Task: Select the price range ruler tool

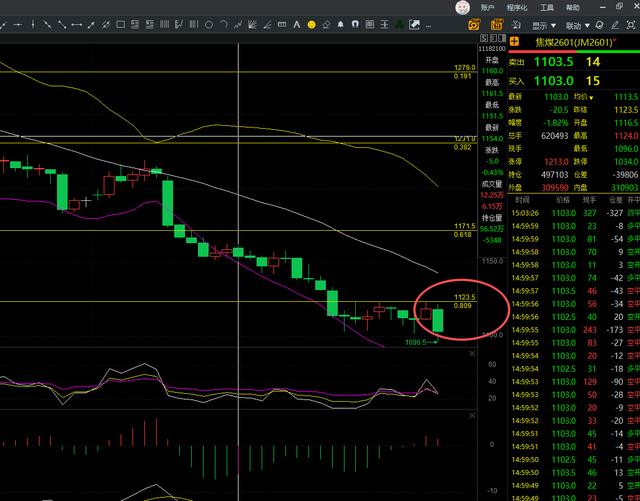Action: tap(282, 25)
